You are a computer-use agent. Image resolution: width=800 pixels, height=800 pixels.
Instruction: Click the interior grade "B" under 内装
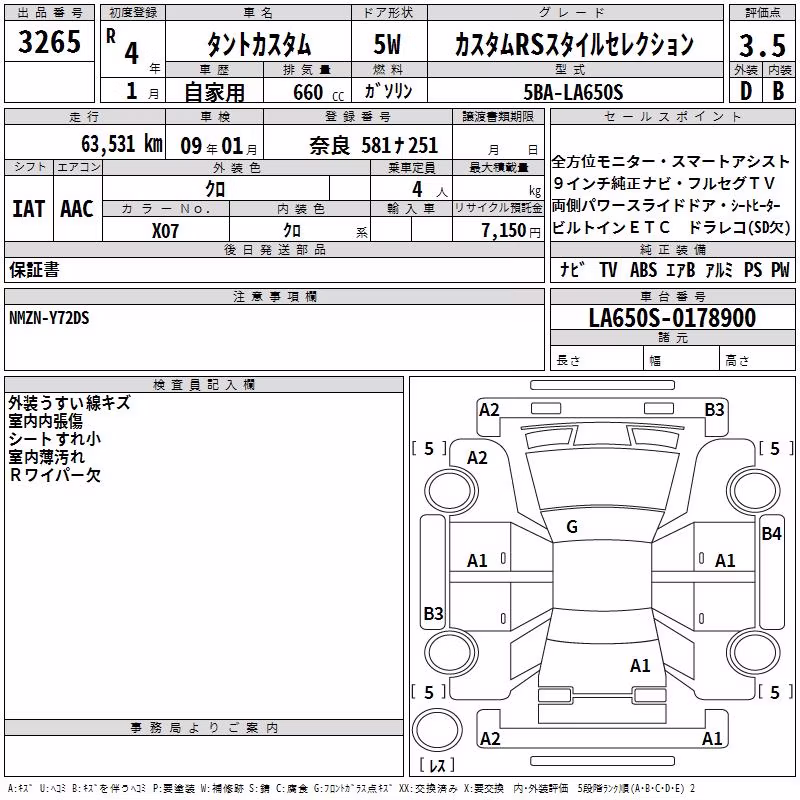click(778, 91)
